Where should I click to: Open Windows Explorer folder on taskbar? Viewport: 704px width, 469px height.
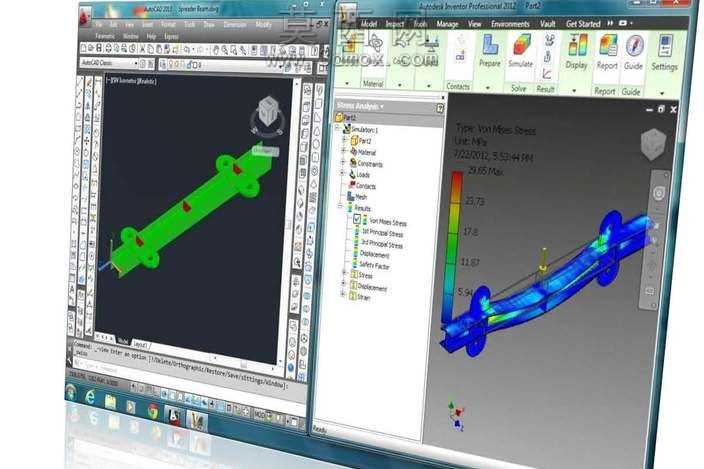coord(110,401)
